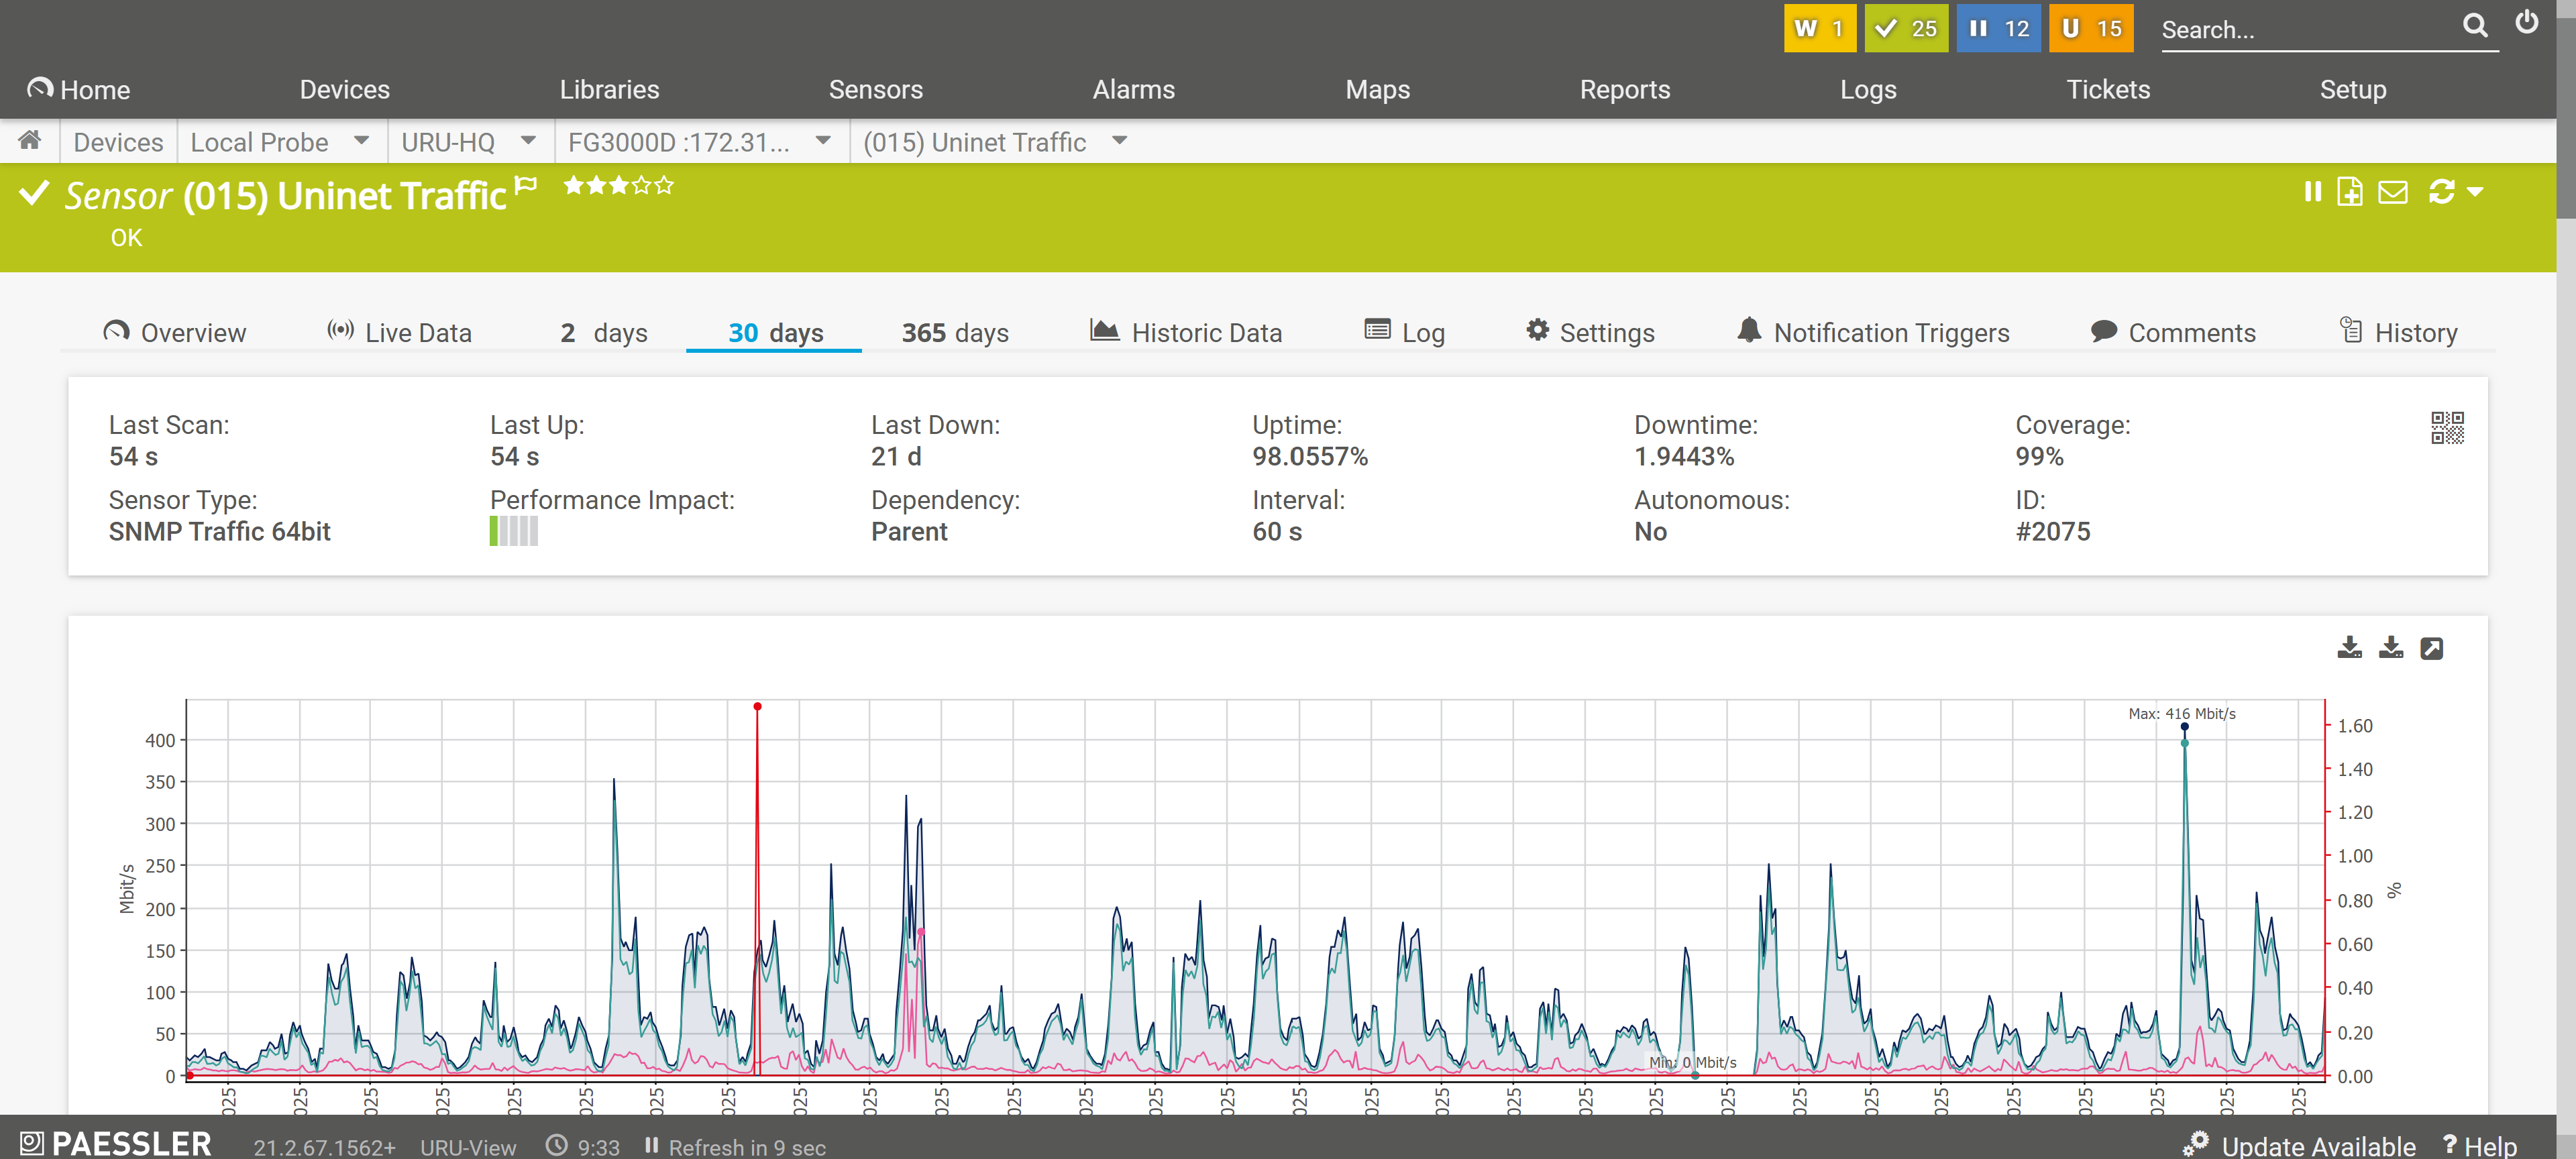
Task: Open the unusual sensors badge showing 15
Action: tap(2091, 28)
